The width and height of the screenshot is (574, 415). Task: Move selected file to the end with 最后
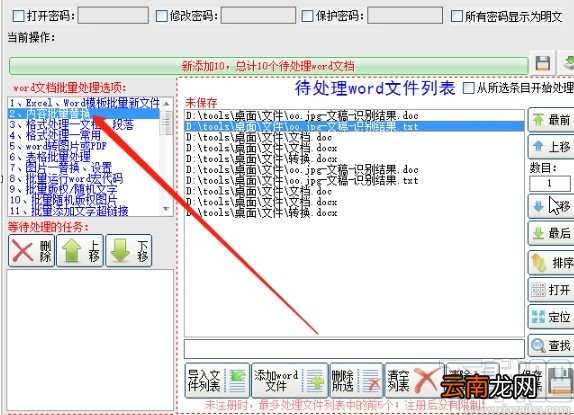[552, 233]
